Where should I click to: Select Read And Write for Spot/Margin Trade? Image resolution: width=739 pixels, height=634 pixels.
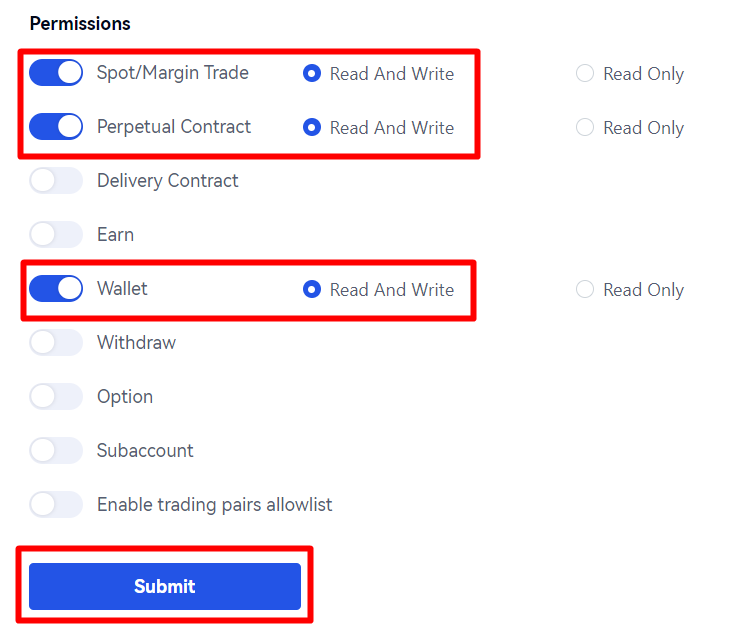click(x=312, y=74)
